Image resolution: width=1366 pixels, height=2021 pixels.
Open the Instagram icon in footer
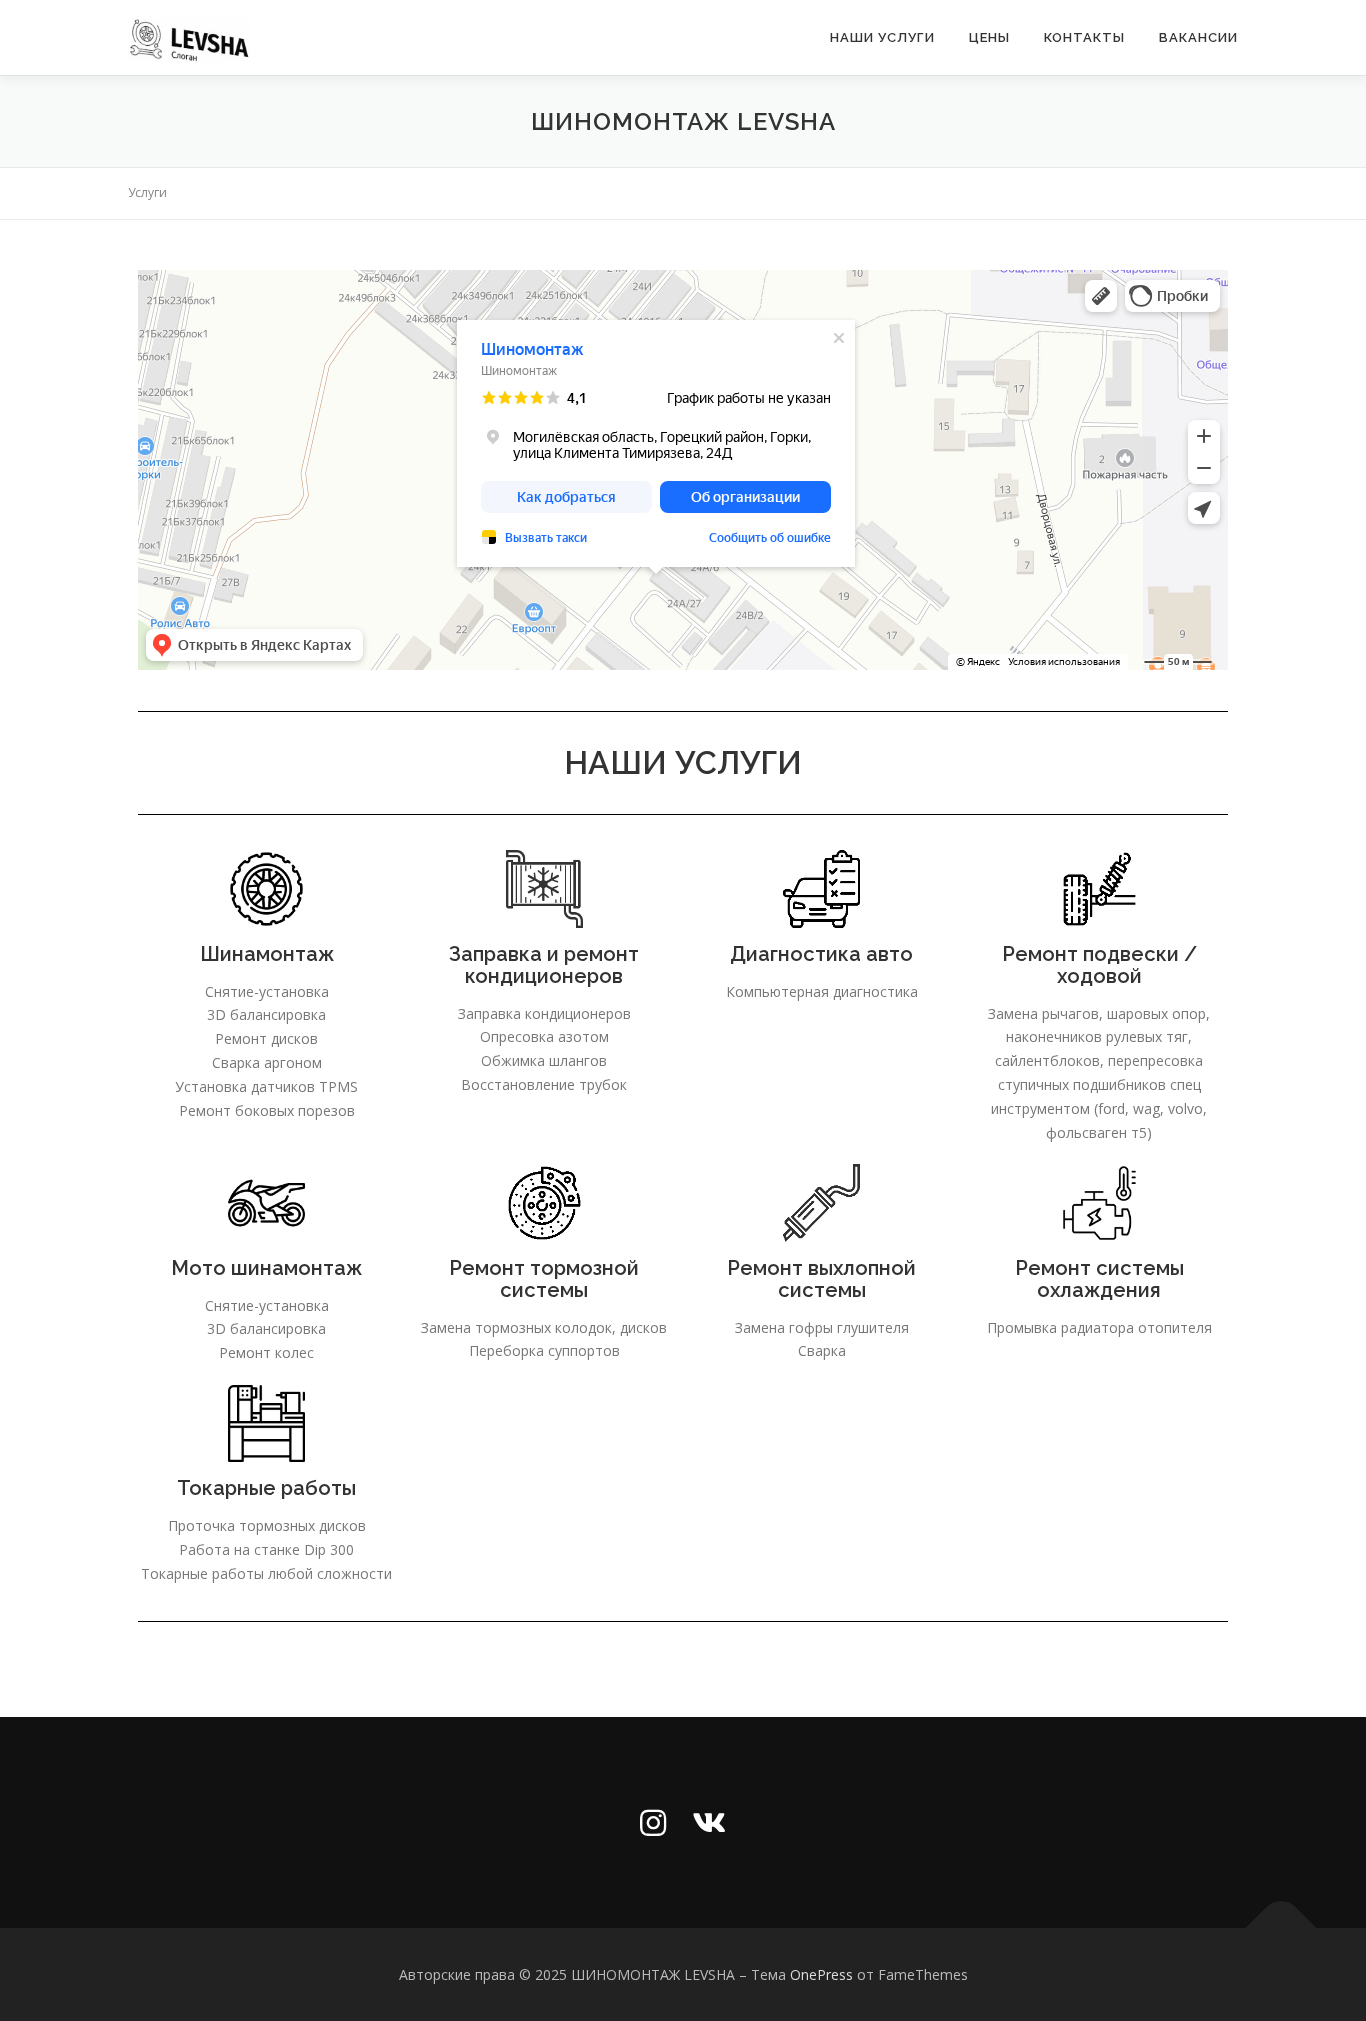click(x=653, y=1823)
